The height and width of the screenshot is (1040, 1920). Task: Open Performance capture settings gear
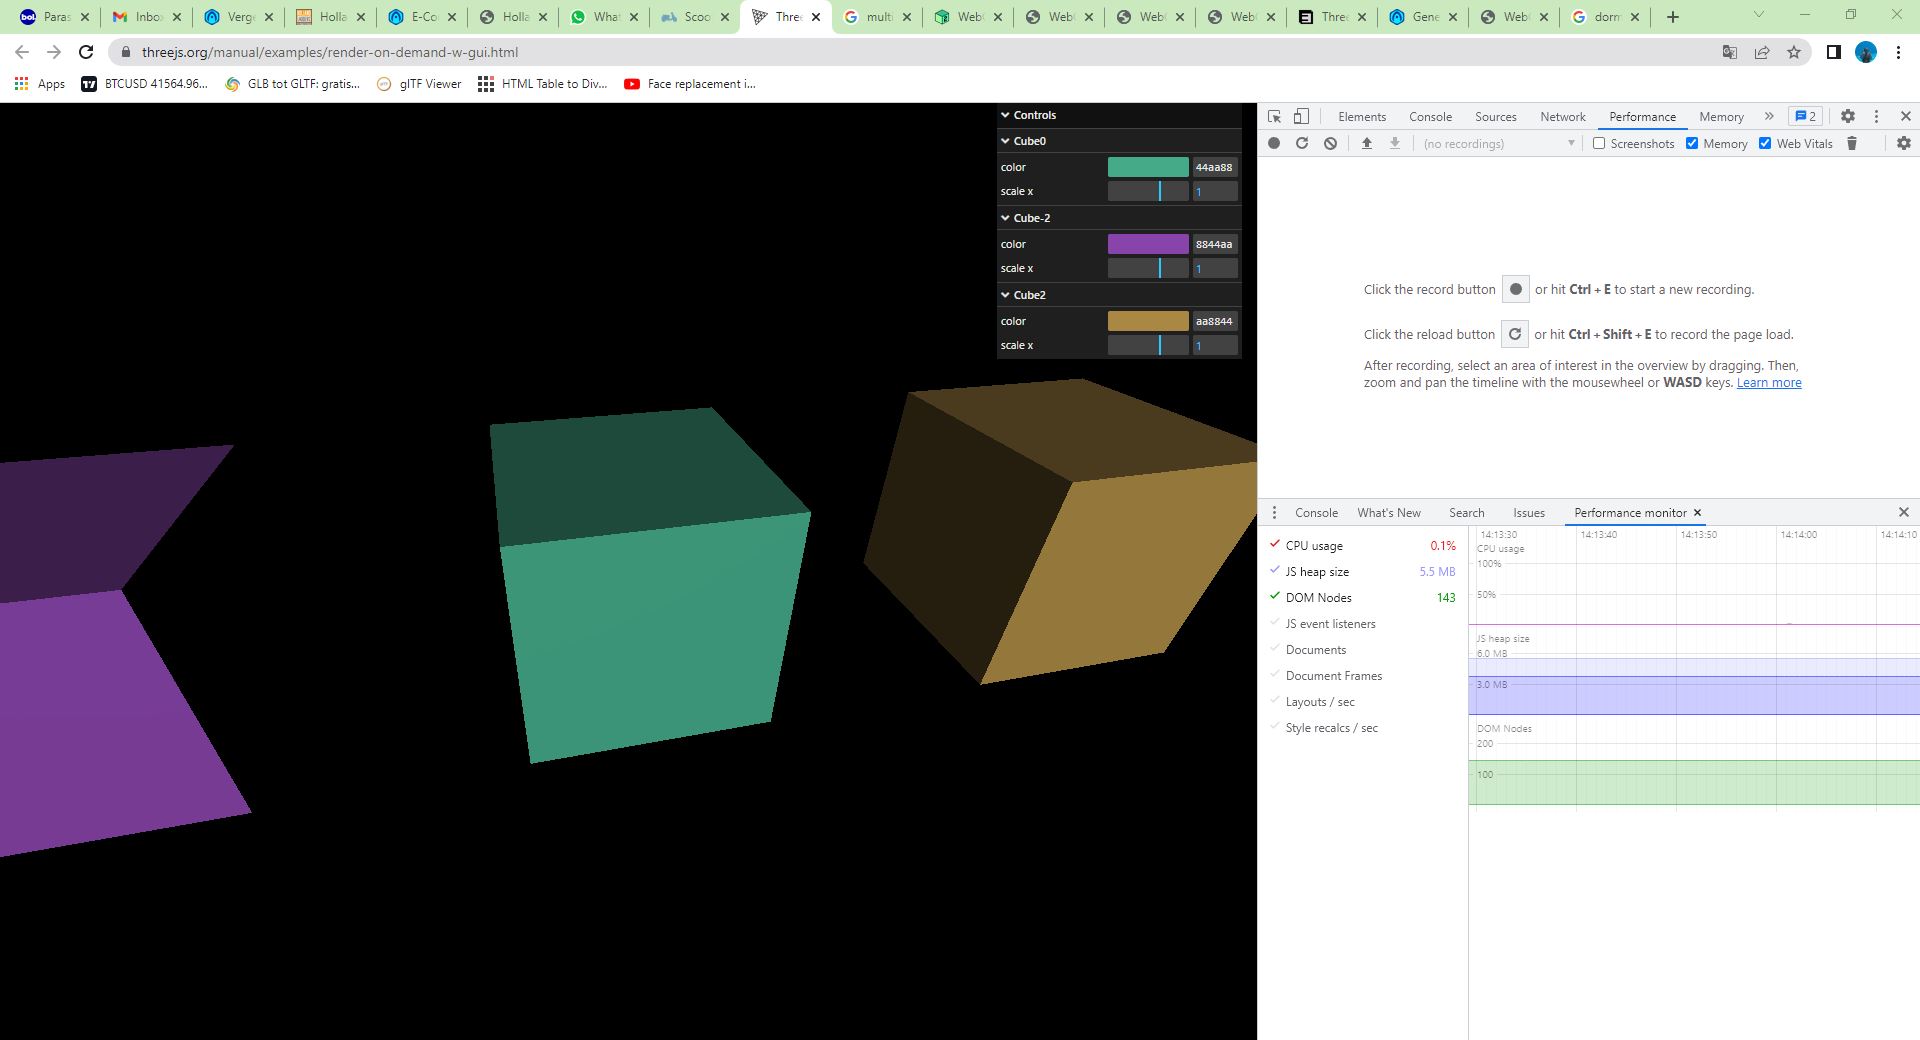pyautogui.click(x=1904, y=143)
